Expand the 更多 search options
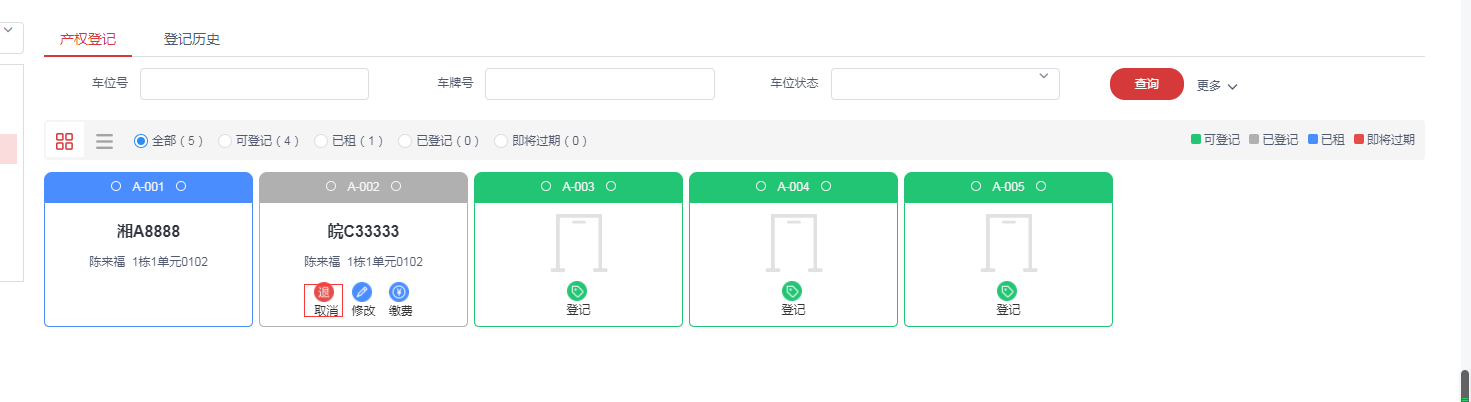1471x402 pixels. (1217, 86)
